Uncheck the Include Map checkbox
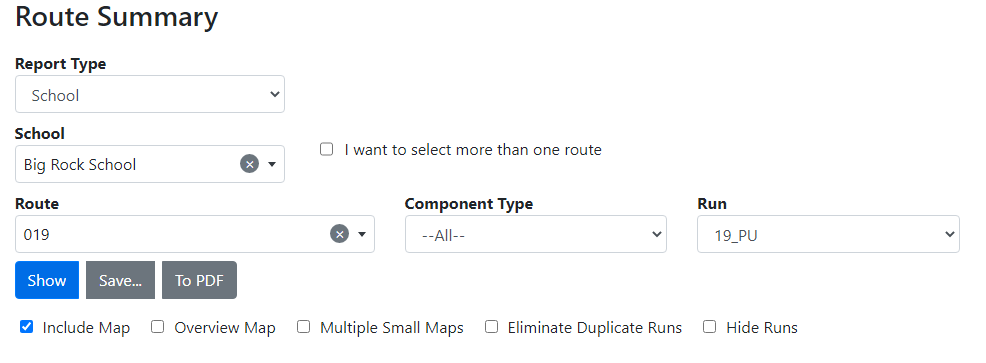Image resolution: width=986 pixels, height=363 pixels. point(26,327)
